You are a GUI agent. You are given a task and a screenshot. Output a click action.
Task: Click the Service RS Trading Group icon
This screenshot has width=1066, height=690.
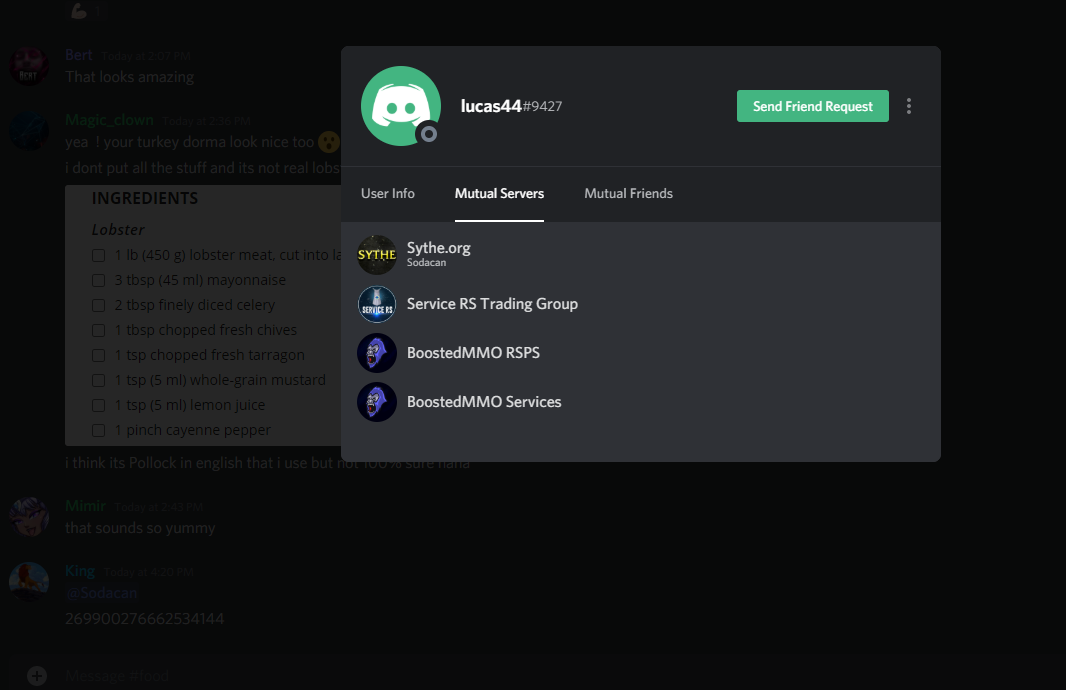click(x=377, y=304)
